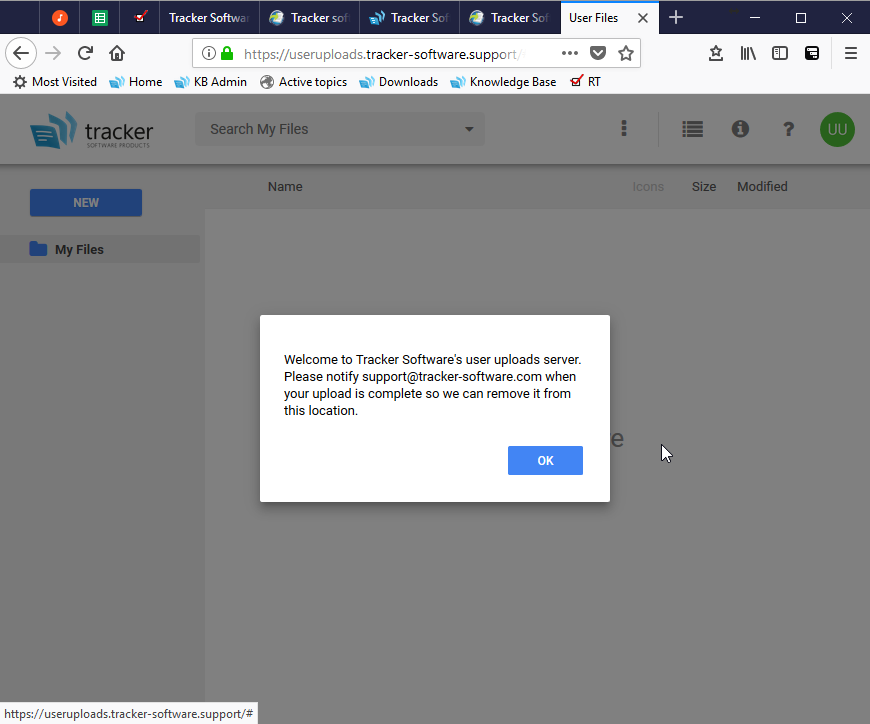Screen dimensions: 870x724
Task: Click the dark card toolbar icon next to sidebars
Action: click(x=812, y=53)
